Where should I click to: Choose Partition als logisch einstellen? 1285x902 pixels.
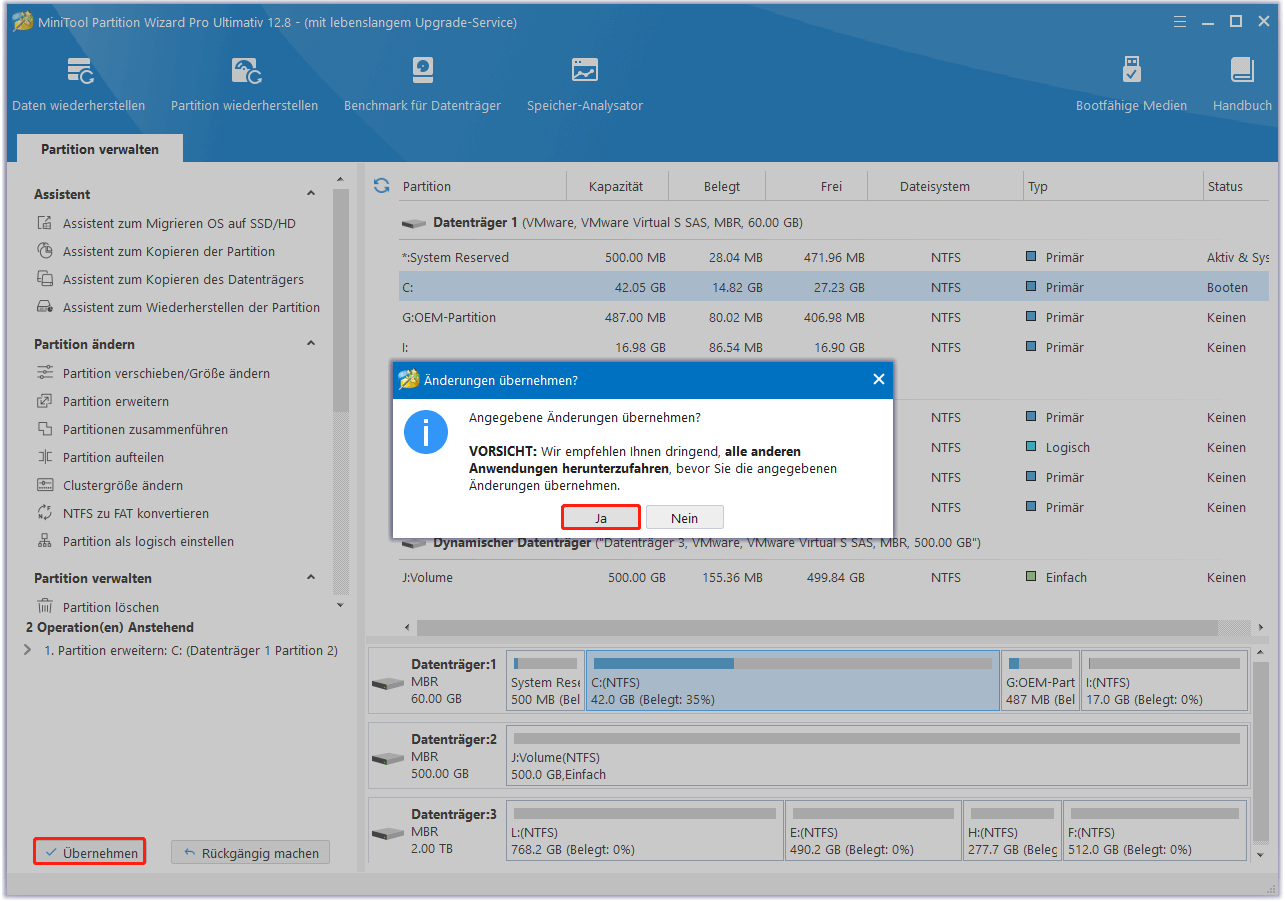[x=148, y=542]
